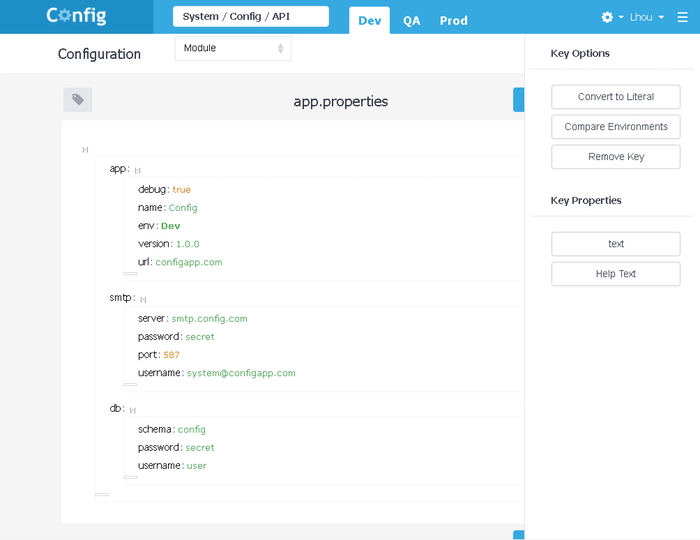Screen dimensions: 700x540
Task: Select the url value configapp.com
Action: (x=189, y=262)
